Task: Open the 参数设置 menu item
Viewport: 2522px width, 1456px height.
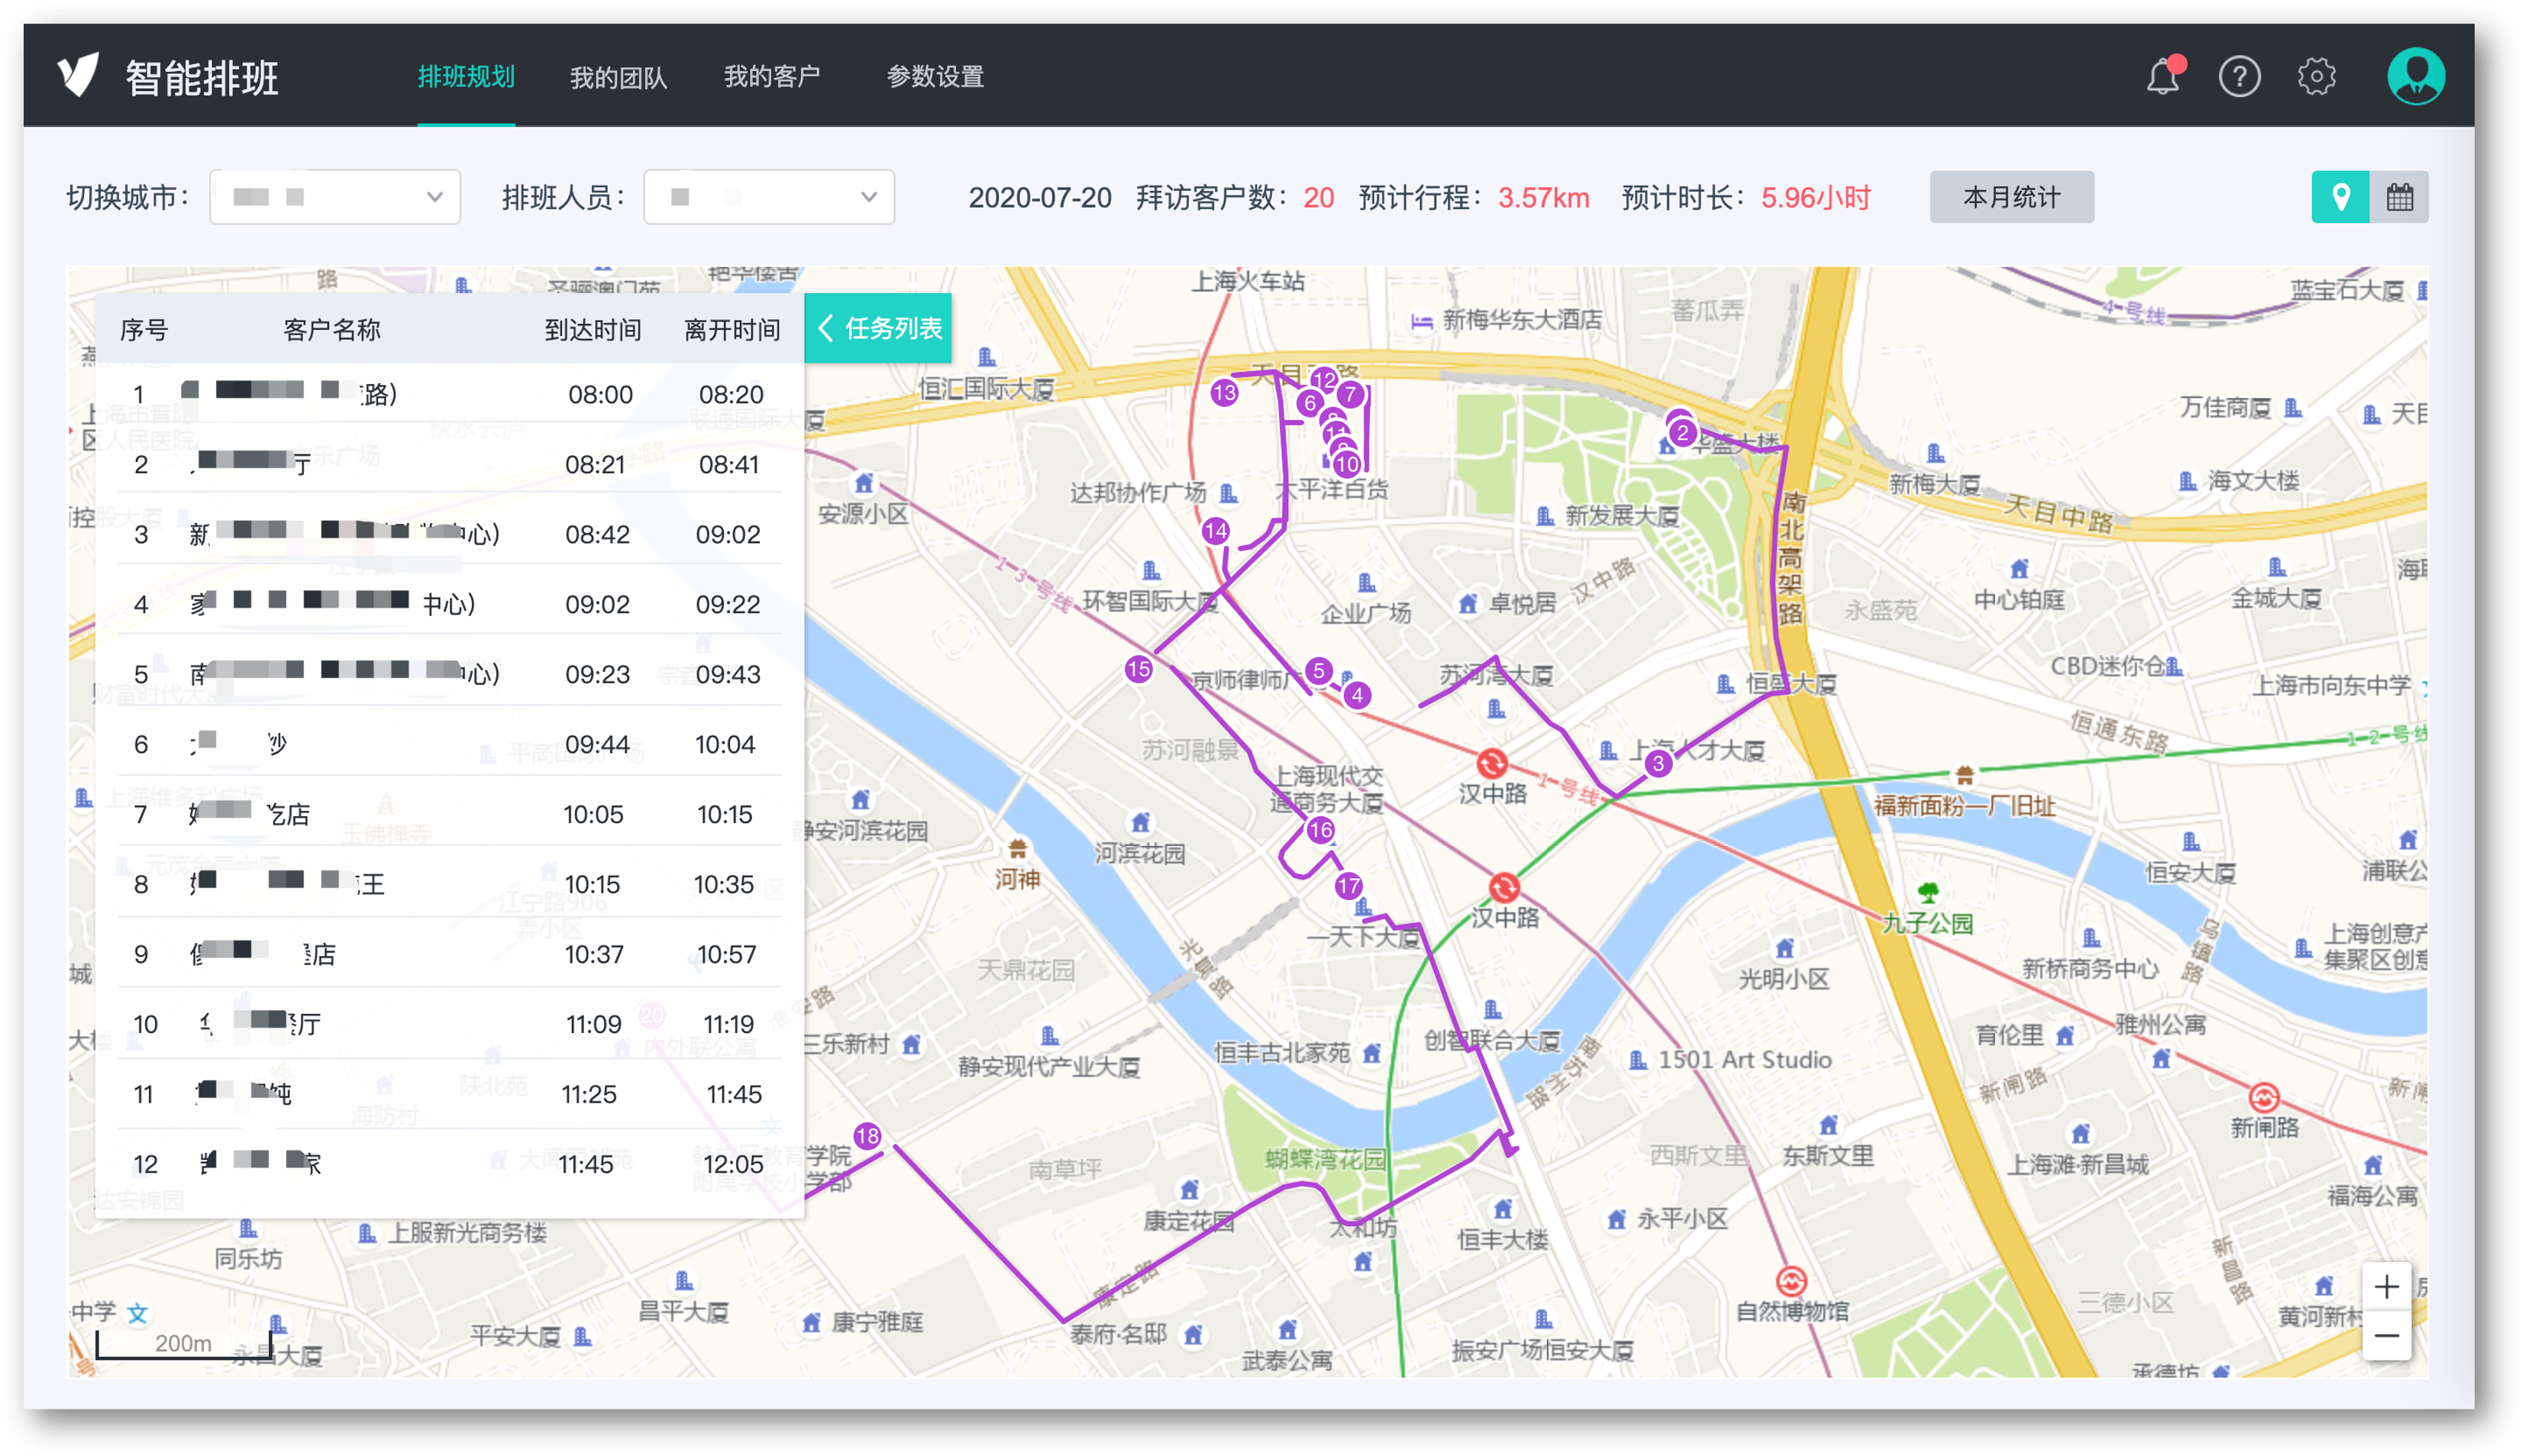Action: (x=935, y=77)
